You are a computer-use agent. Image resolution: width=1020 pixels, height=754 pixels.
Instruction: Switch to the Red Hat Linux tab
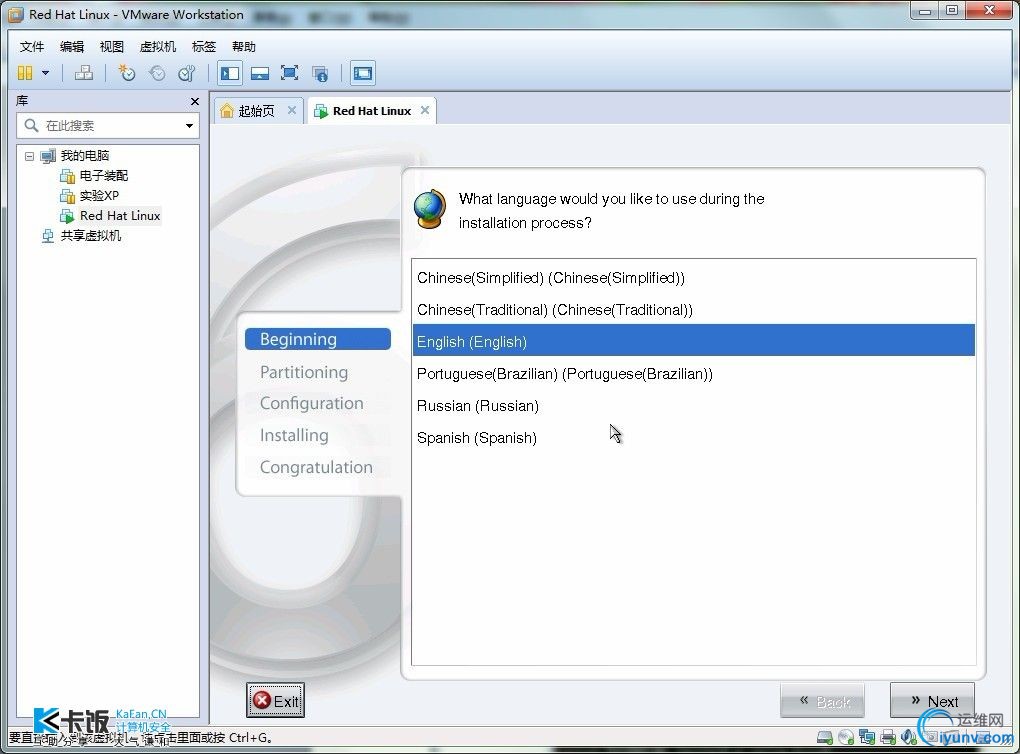(371, 111)
